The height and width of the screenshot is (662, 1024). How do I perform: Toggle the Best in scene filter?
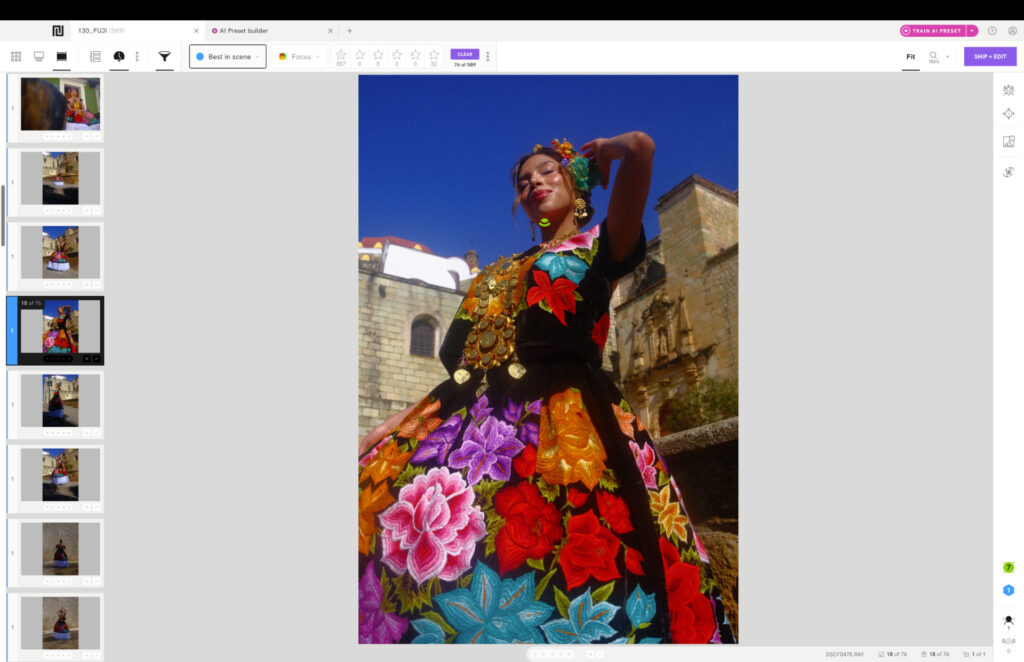pos(227,57)
